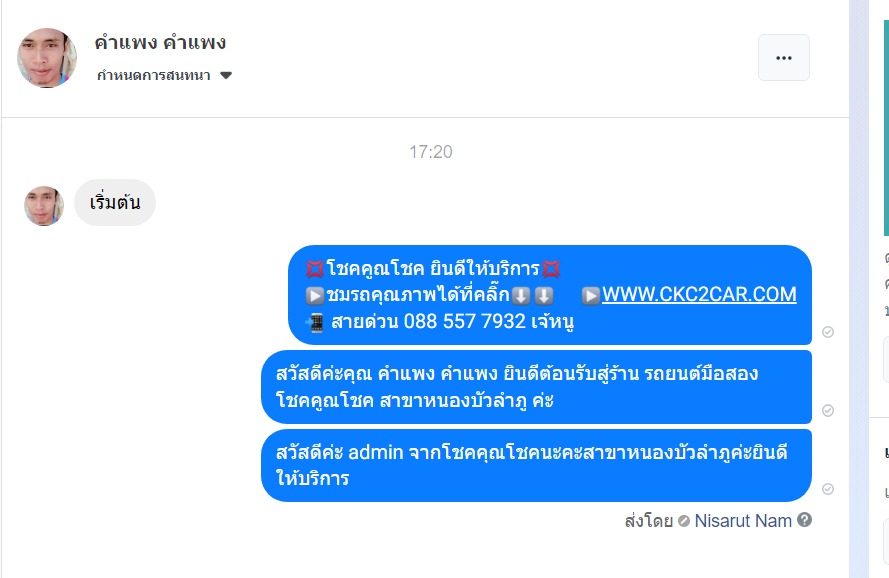
Task: Click the sender name Nisarut Nam
Action: (x=743, y=520)
